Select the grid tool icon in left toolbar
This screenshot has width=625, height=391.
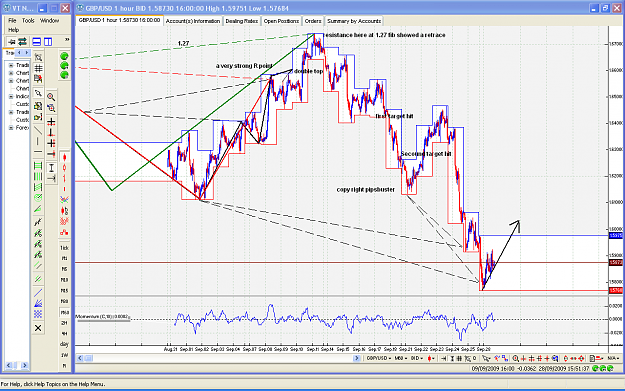(38, 69)
